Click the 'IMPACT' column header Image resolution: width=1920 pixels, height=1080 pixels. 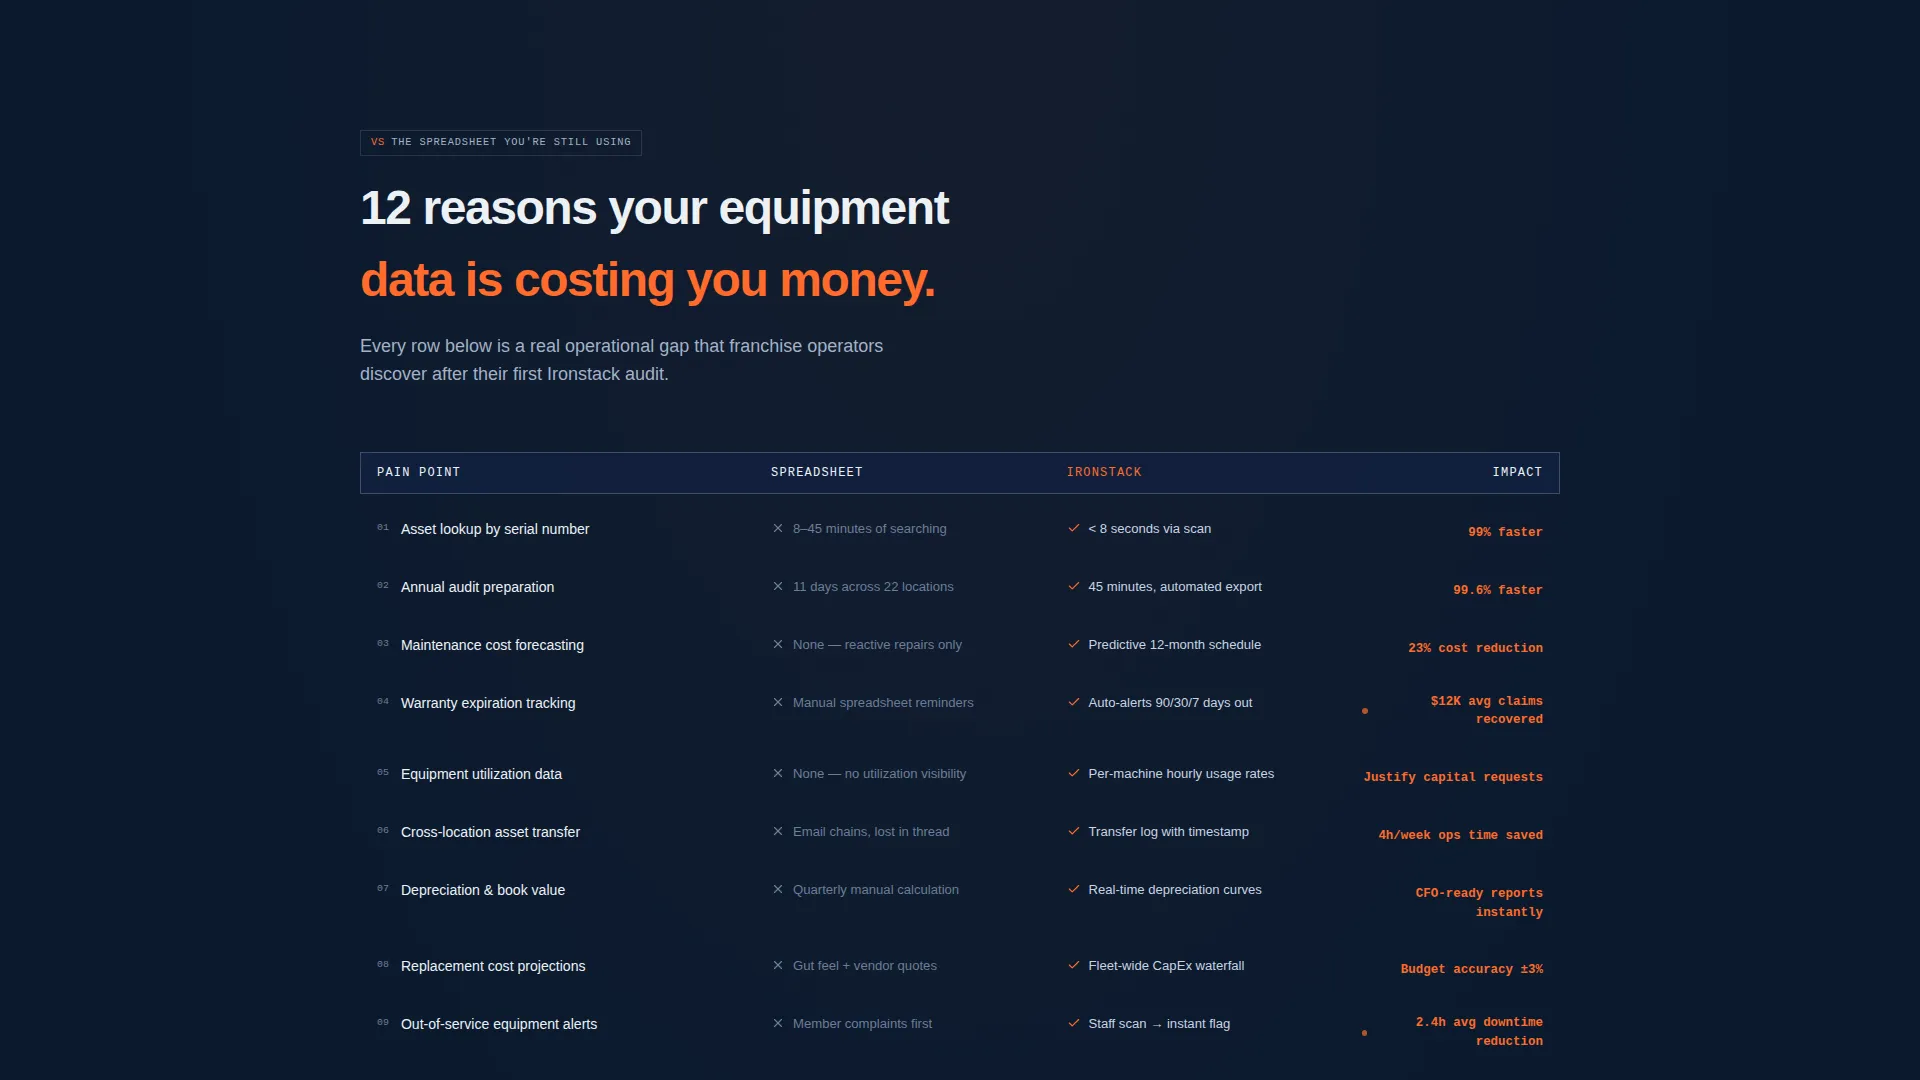(x=1517, y=472)
